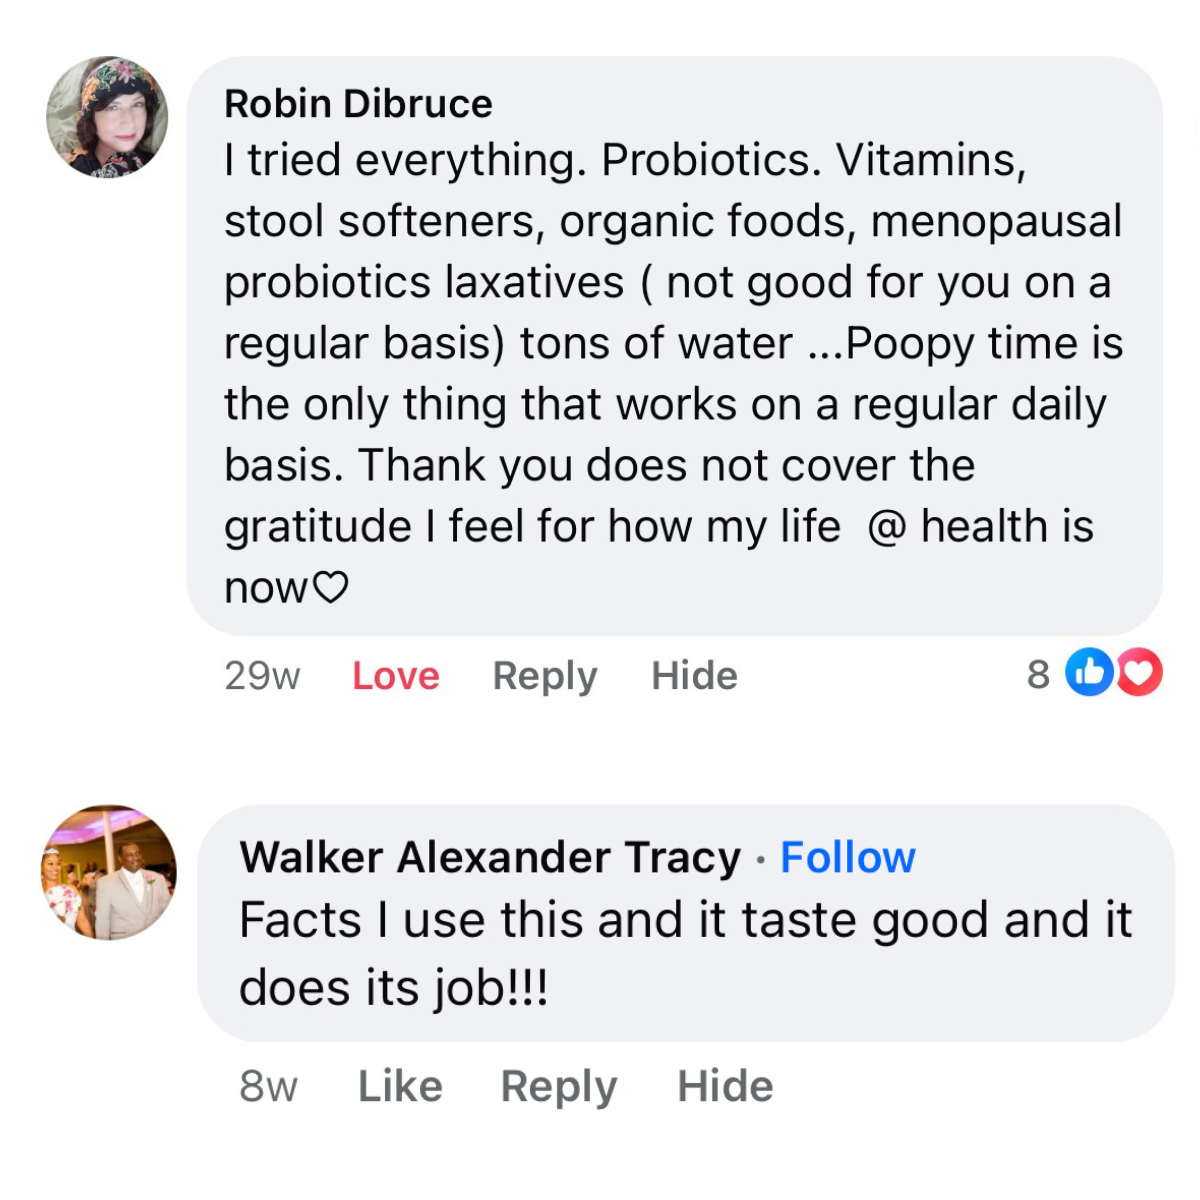The height and width of the screenshot is (1200, 1200).
Task: Click the heart reaction icon on Robin's comment
Action: point(1138,671)
